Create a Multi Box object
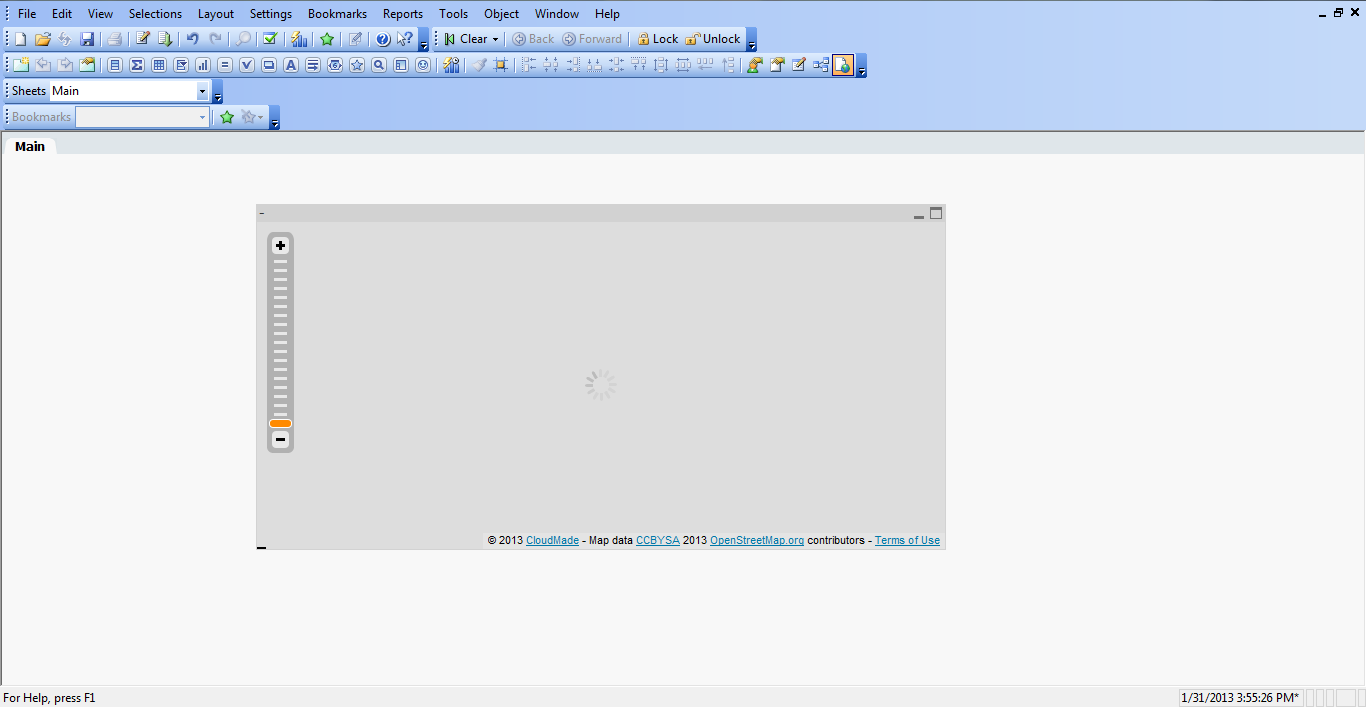 181,65
